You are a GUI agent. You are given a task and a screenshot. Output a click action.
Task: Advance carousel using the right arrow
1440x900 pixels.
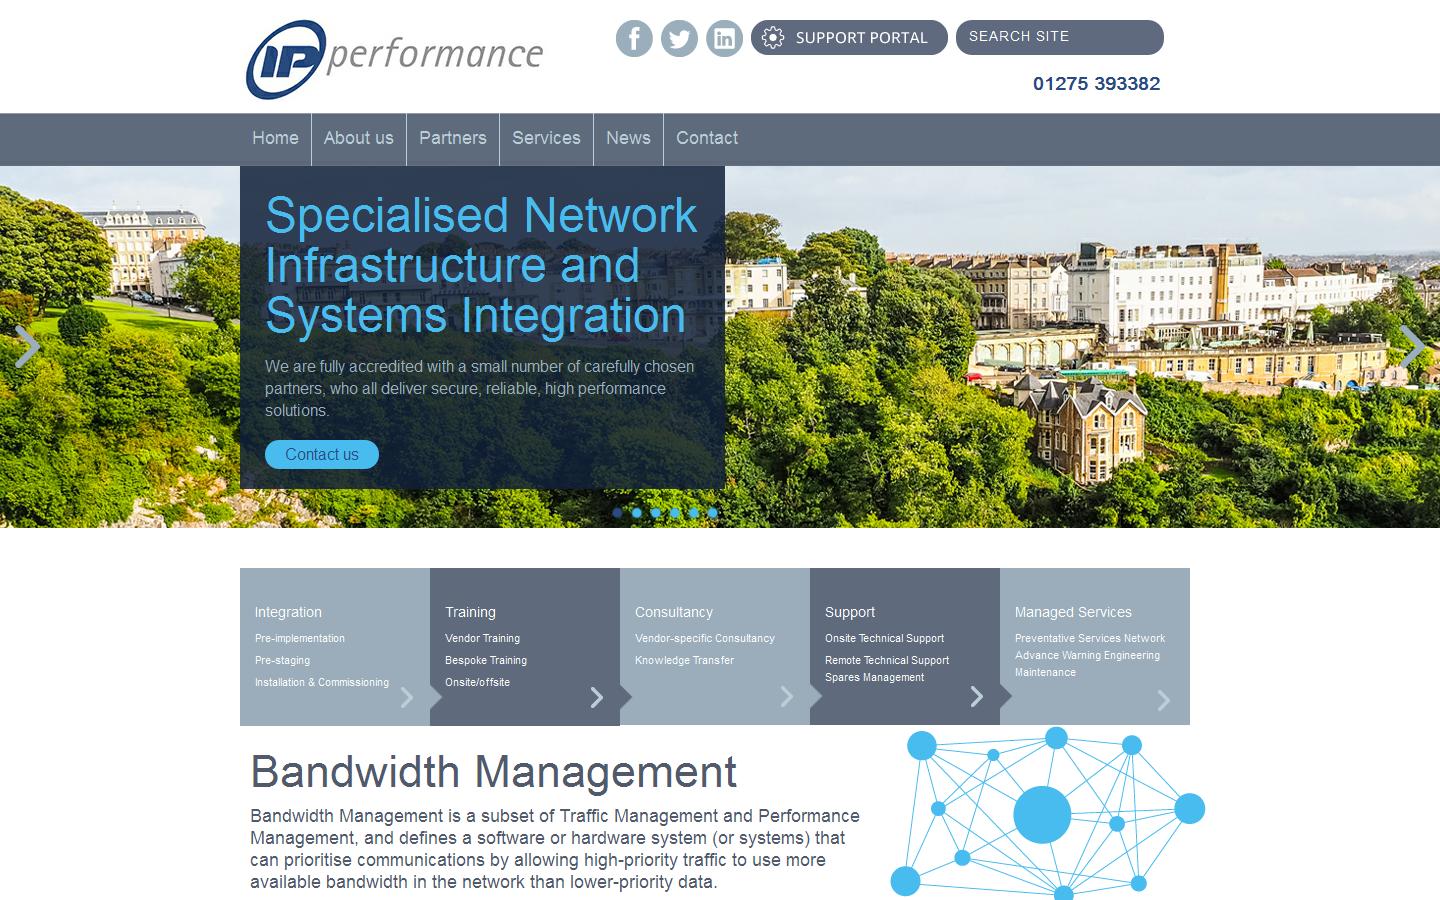click(1411, 347)
